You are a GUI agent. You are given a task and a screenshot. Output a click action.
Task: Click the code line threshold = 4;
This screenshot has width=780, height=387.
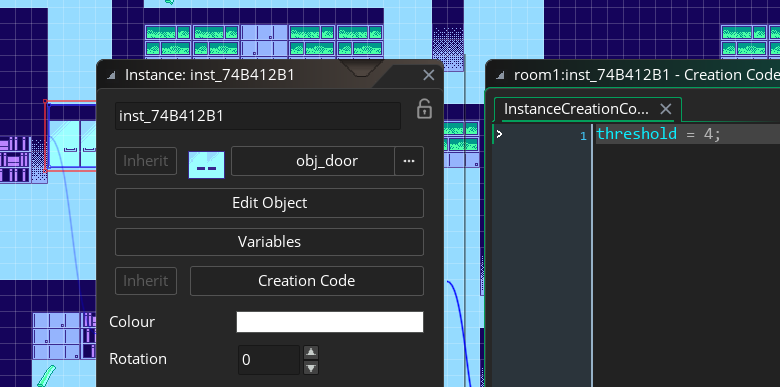[658, 134]
